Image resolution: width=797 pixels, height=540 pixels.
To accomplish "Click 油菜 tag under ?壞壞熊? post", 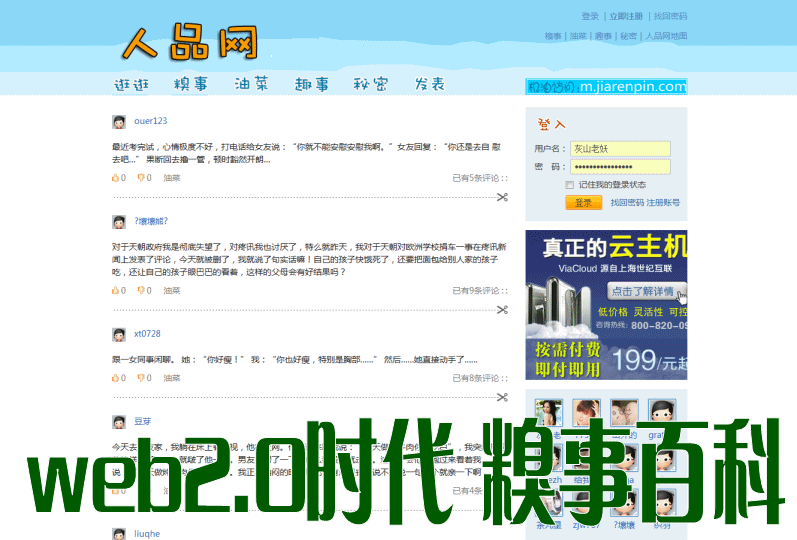I will click(172, 291).
